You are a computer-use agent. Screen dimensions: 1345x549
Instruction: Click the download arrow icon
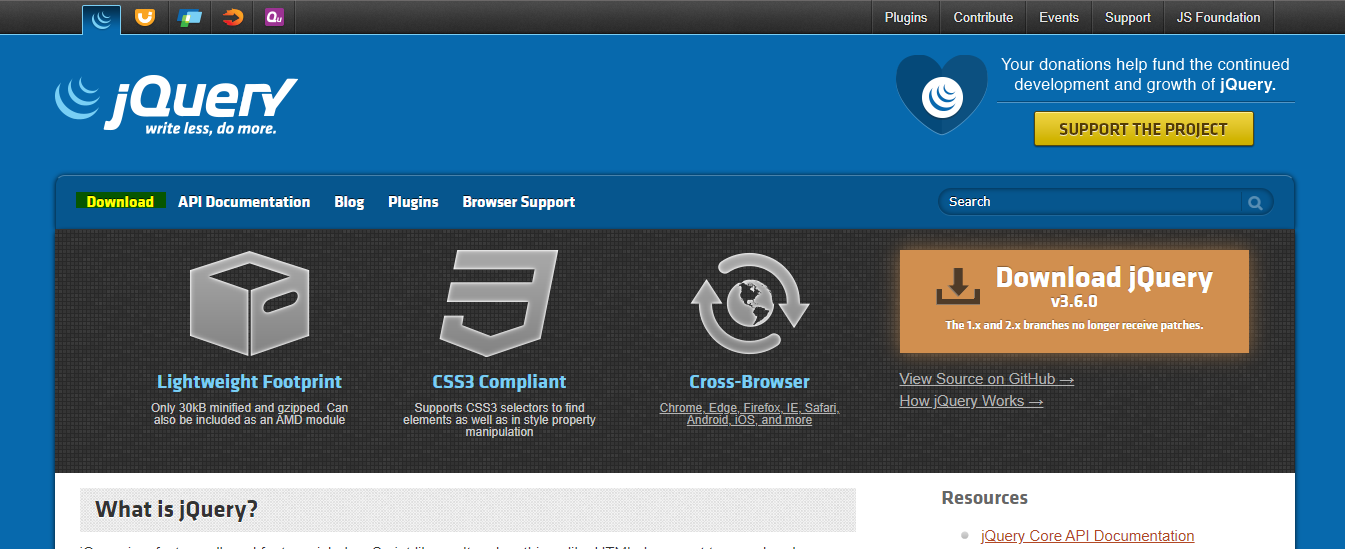tap(958, 286)
